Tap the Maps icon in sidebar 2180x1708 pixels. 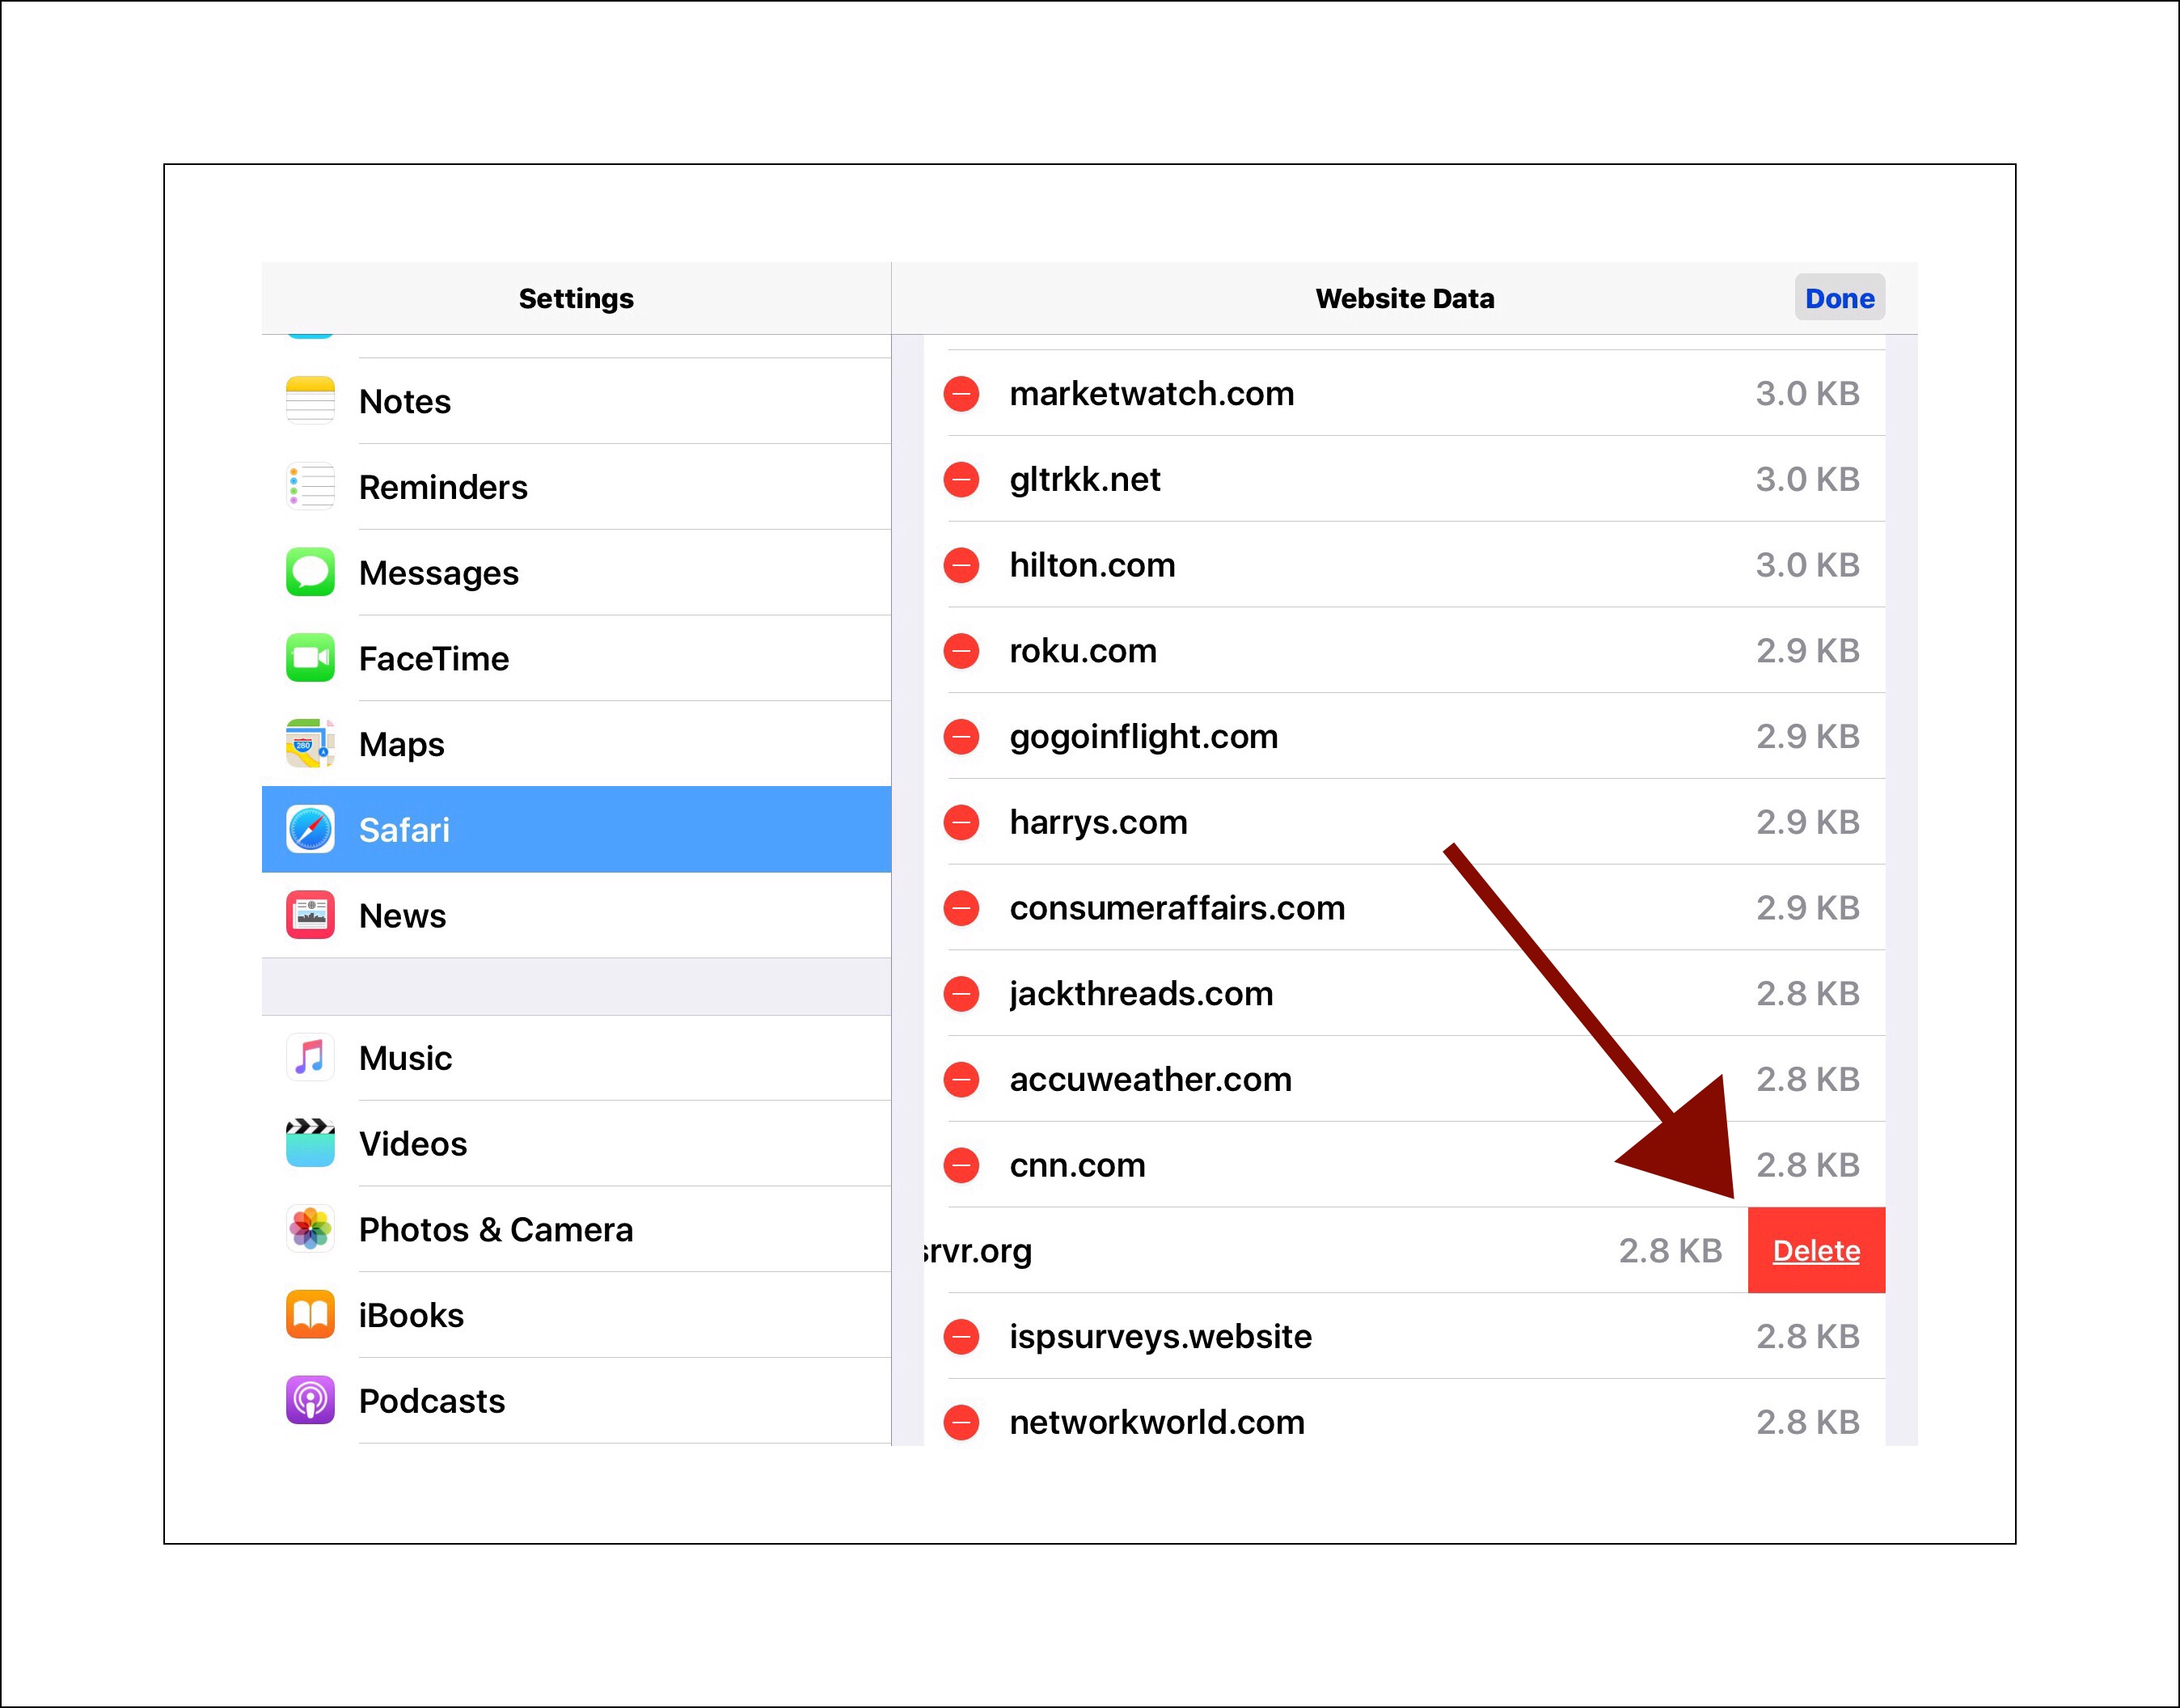(310, 744)
